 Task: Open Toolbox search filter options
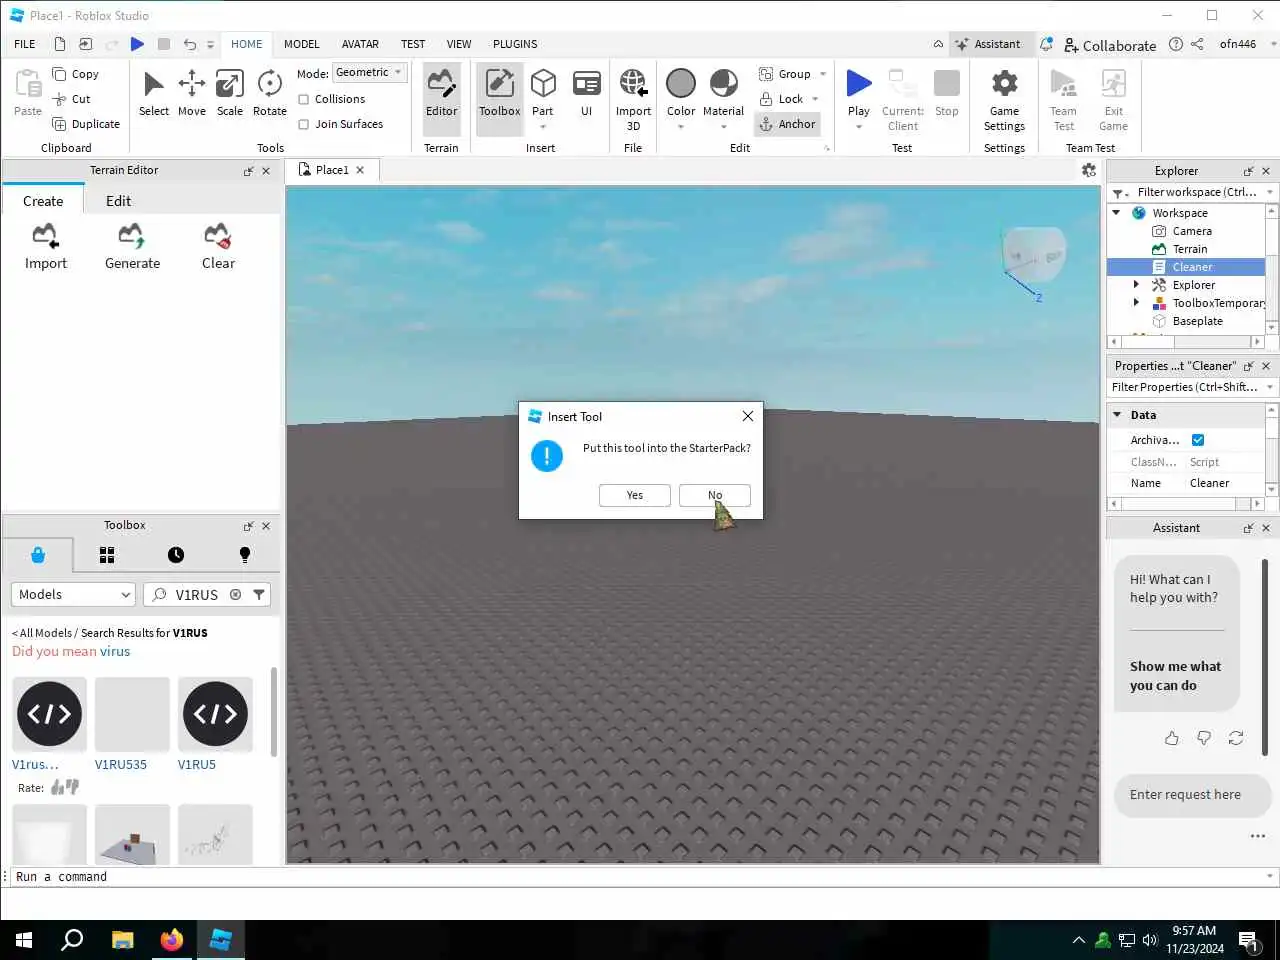click(259, 594)
